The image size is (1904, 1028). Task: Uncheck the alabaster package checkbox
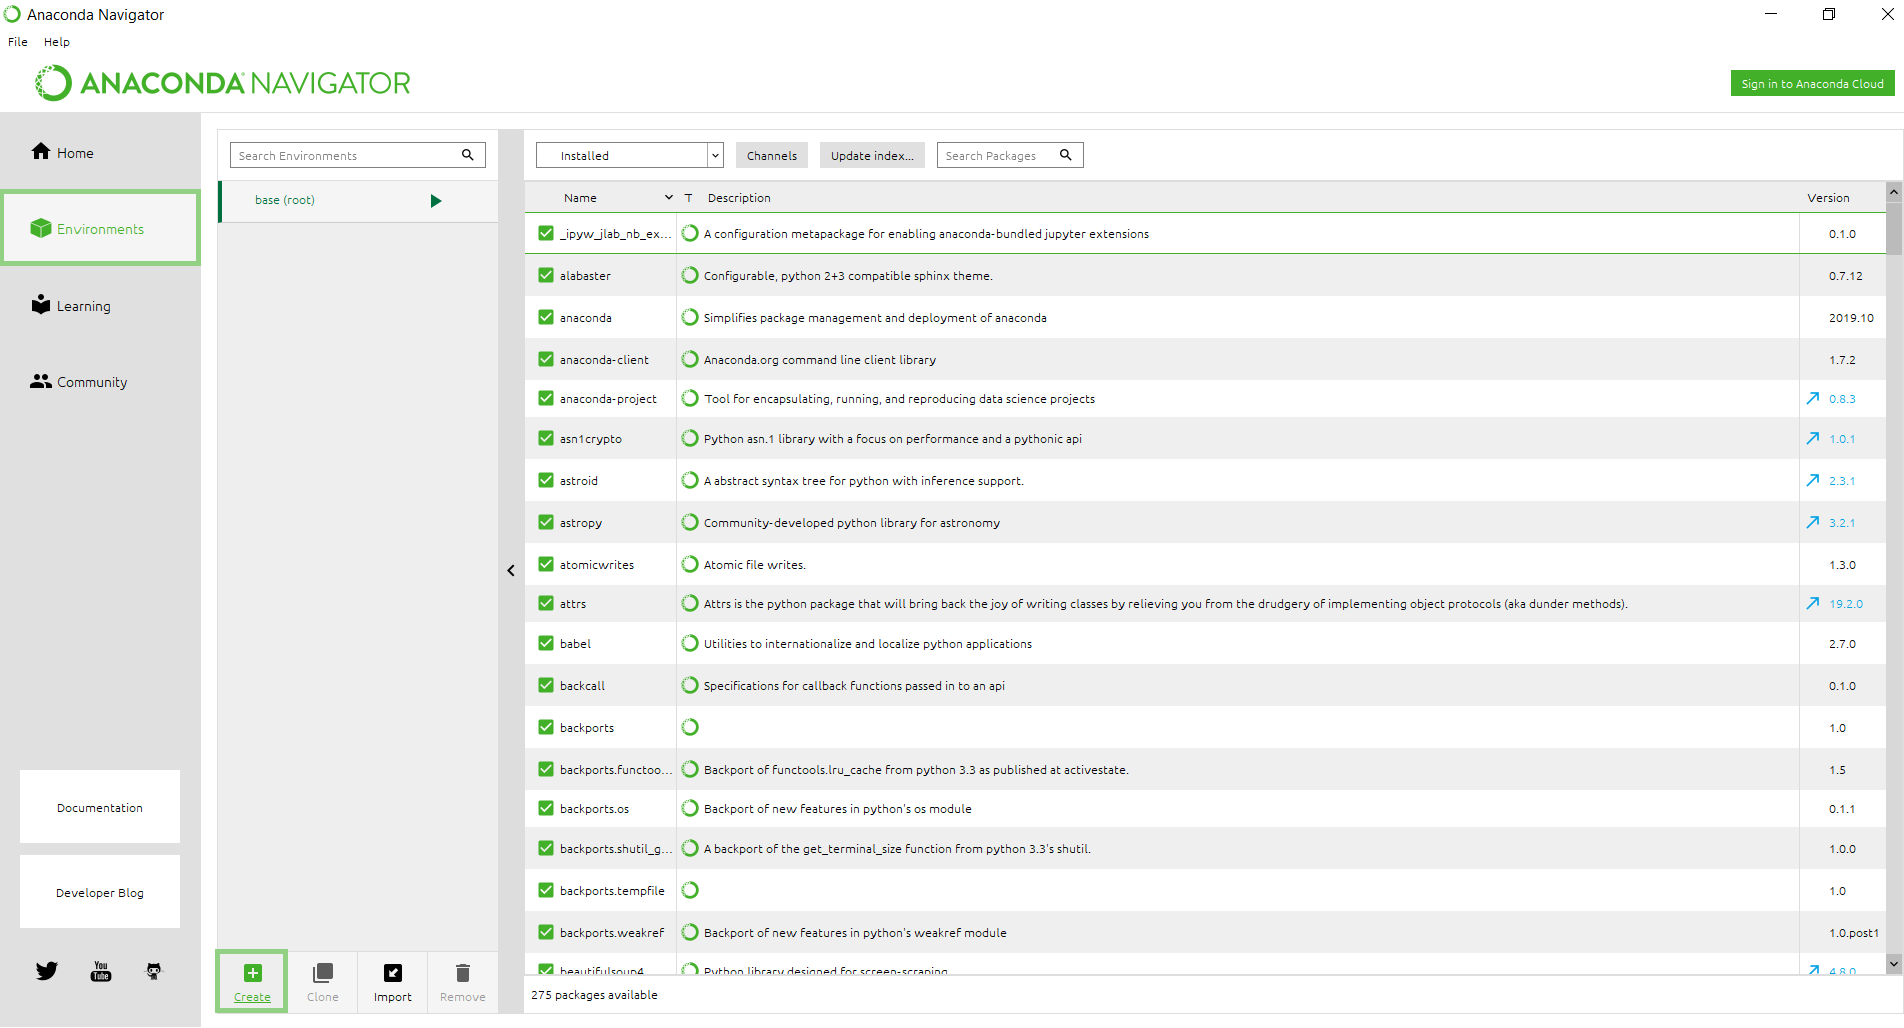click(x=546, y=275)
